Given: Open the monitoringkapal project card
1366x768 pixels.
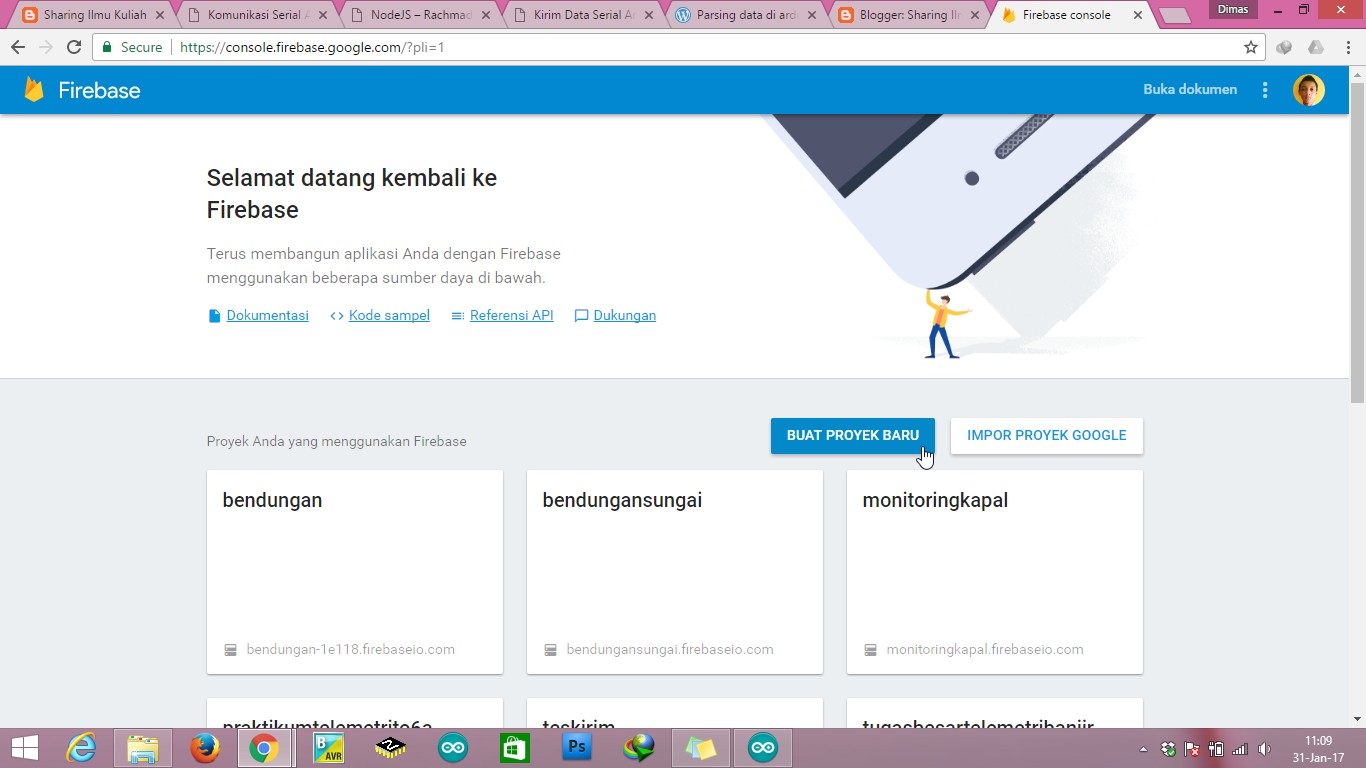Looking at the screenshot, I should click(995, 572).
